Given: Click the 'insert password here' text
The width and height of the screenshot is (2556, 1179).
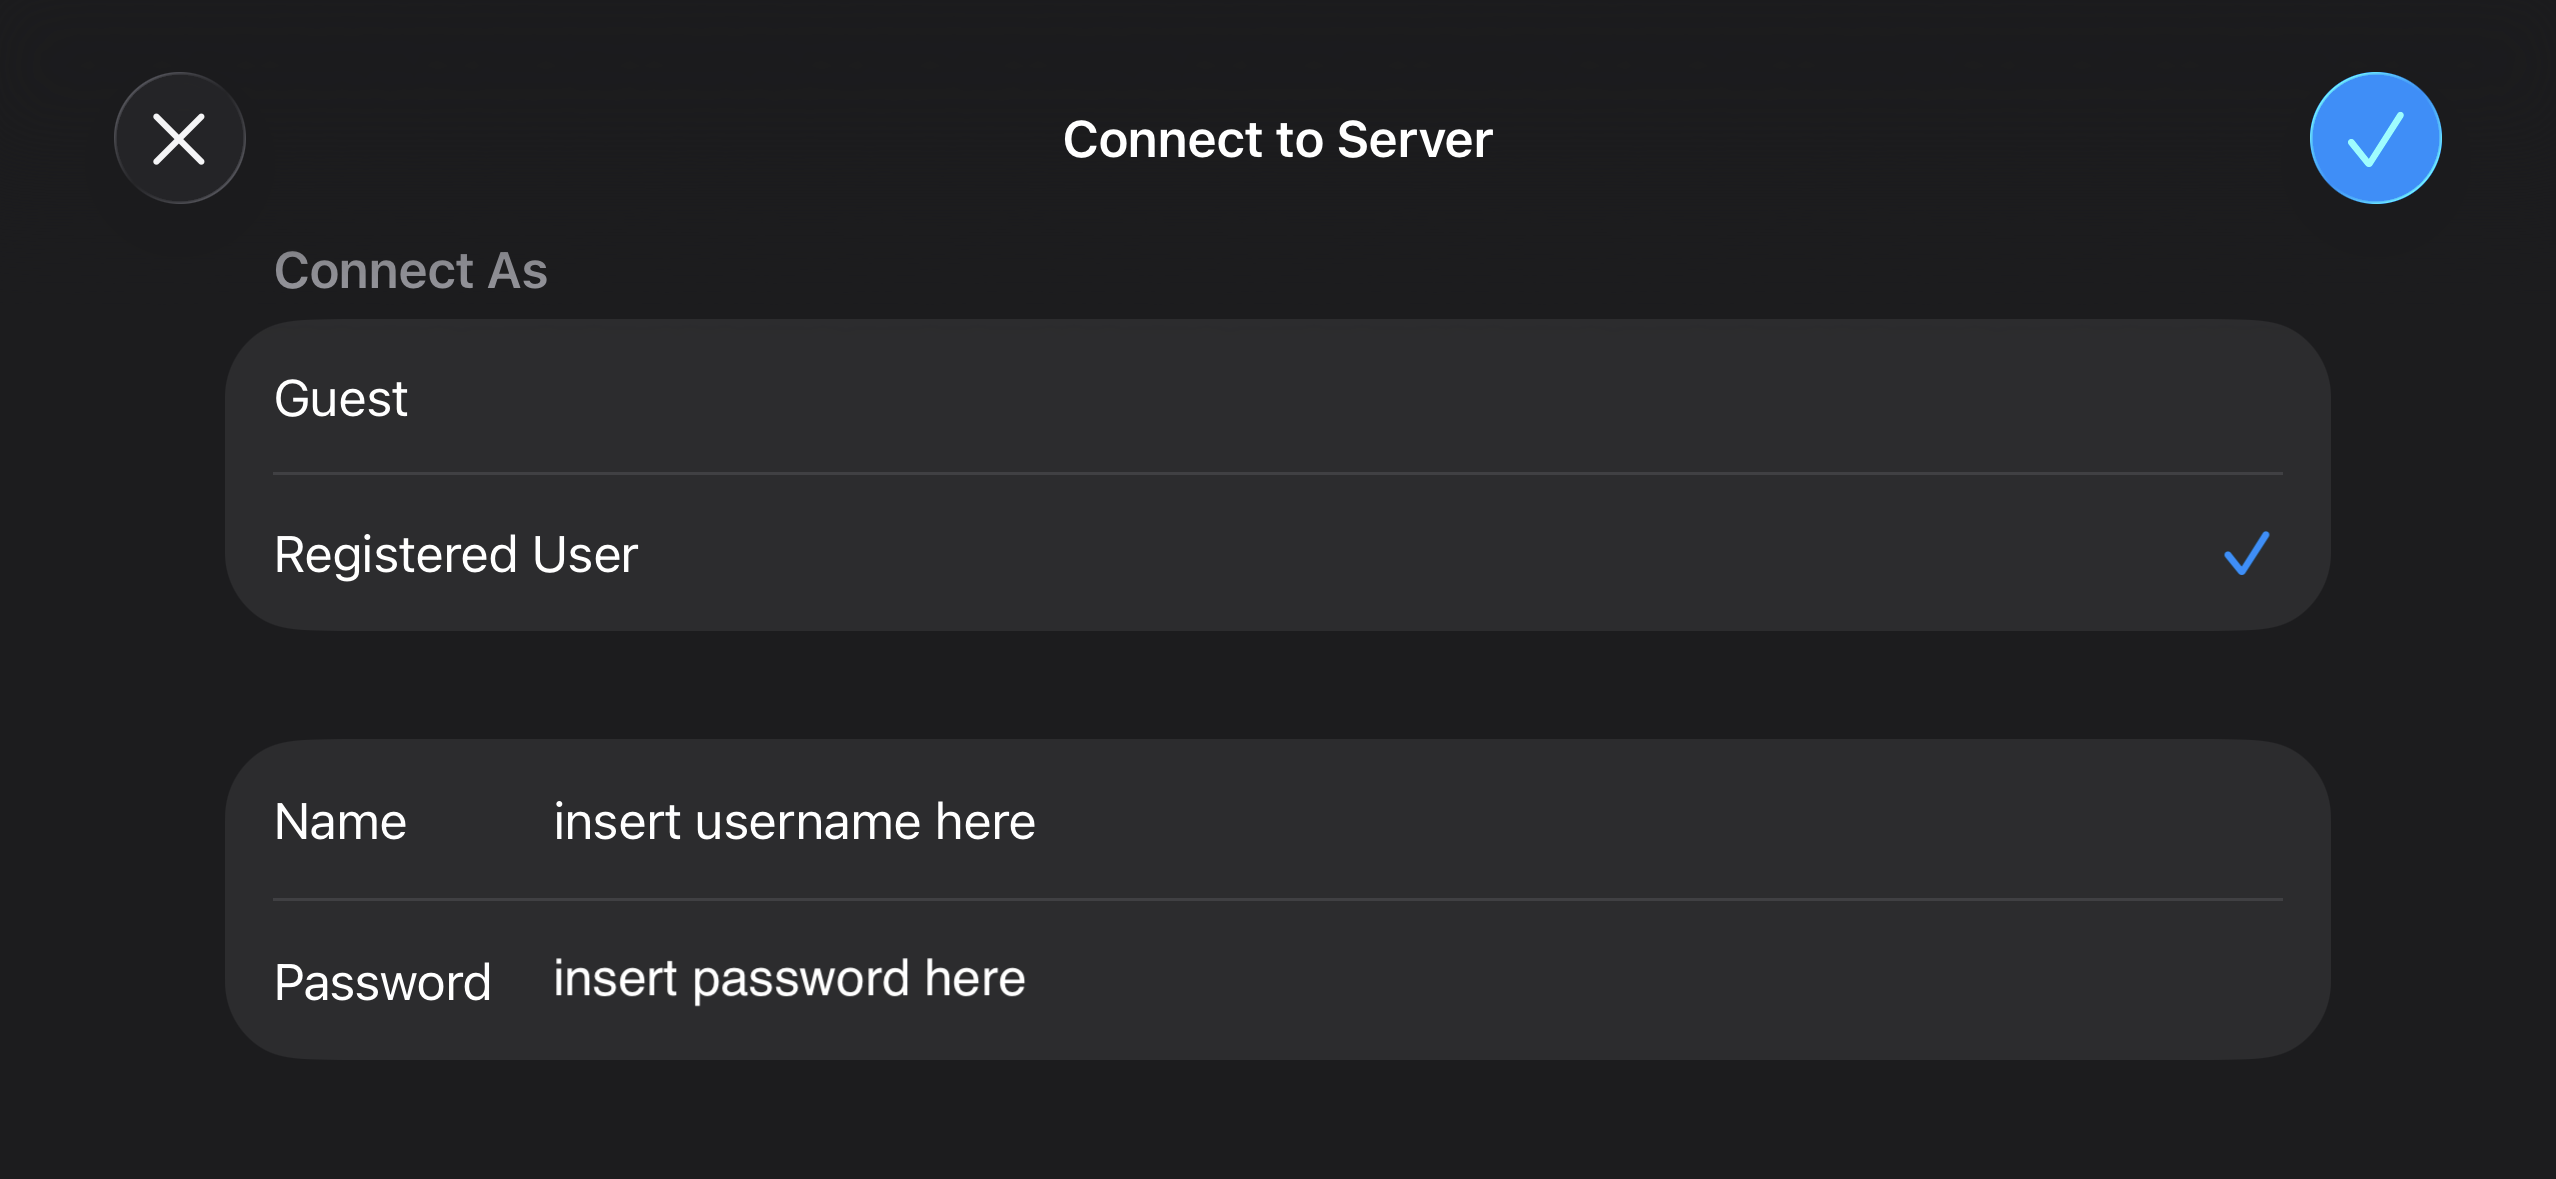Looking at the screenshot, I should pos(789,979).
